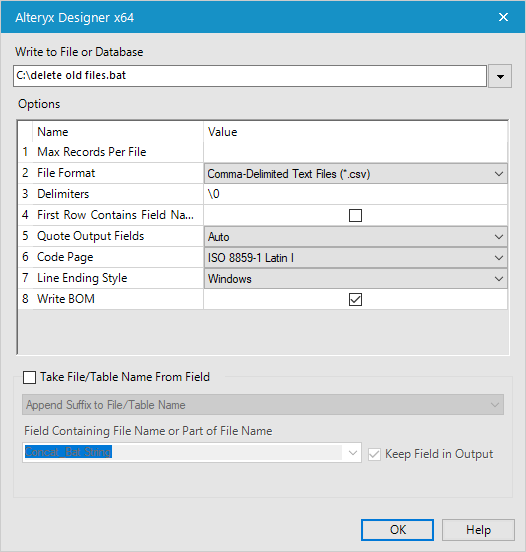
Task: Select the Quote Output Fields row label
Action: pos(90,236)
